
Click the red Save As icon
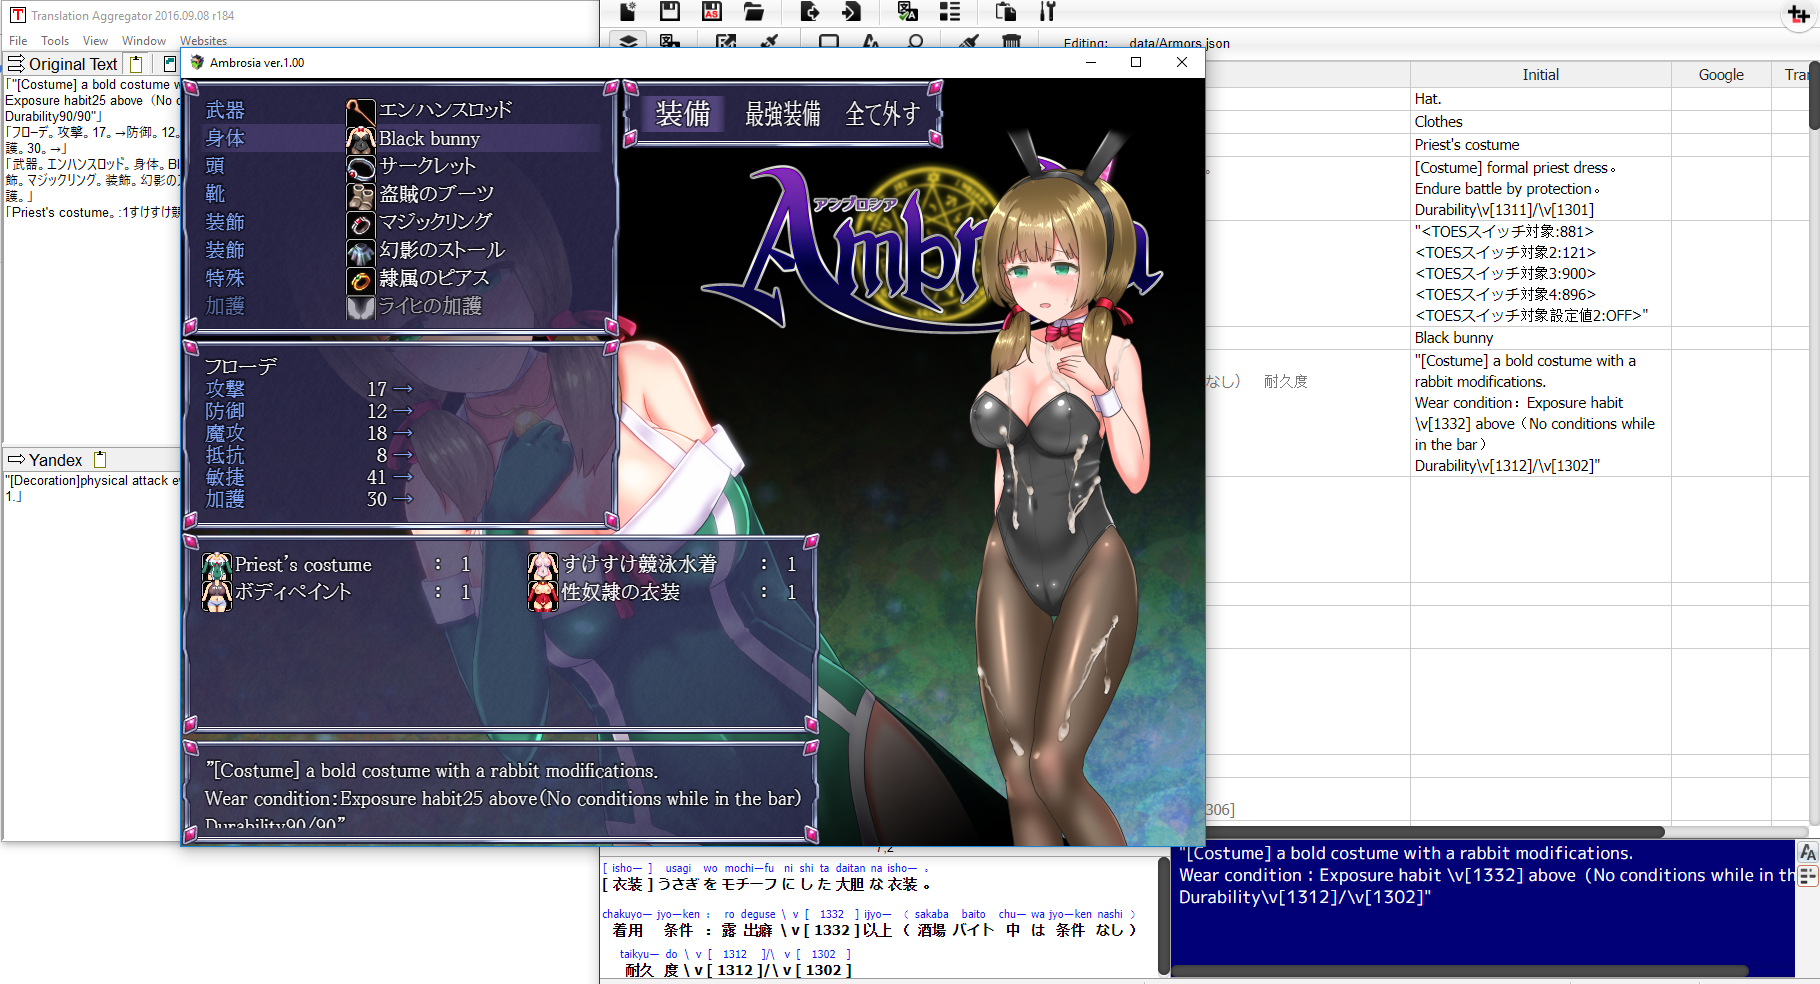coord(712,11)
